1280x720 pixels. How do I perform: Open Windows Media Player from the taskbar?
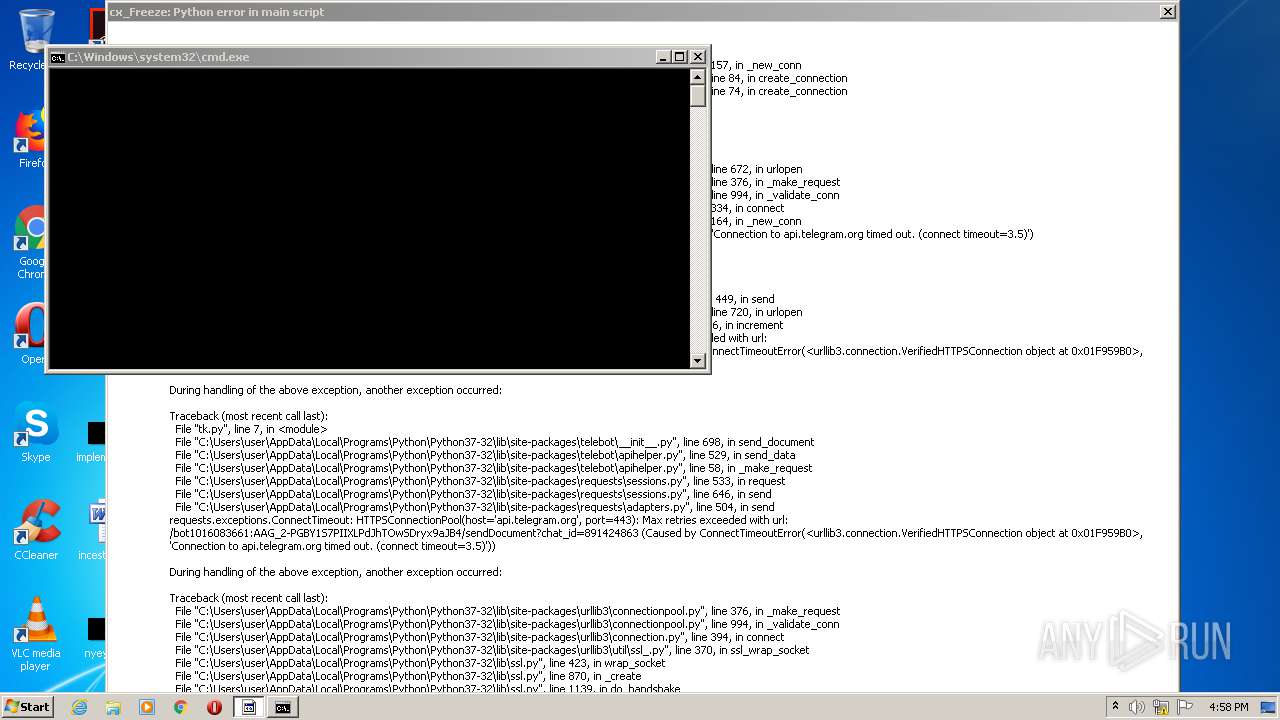click(147, 707)
